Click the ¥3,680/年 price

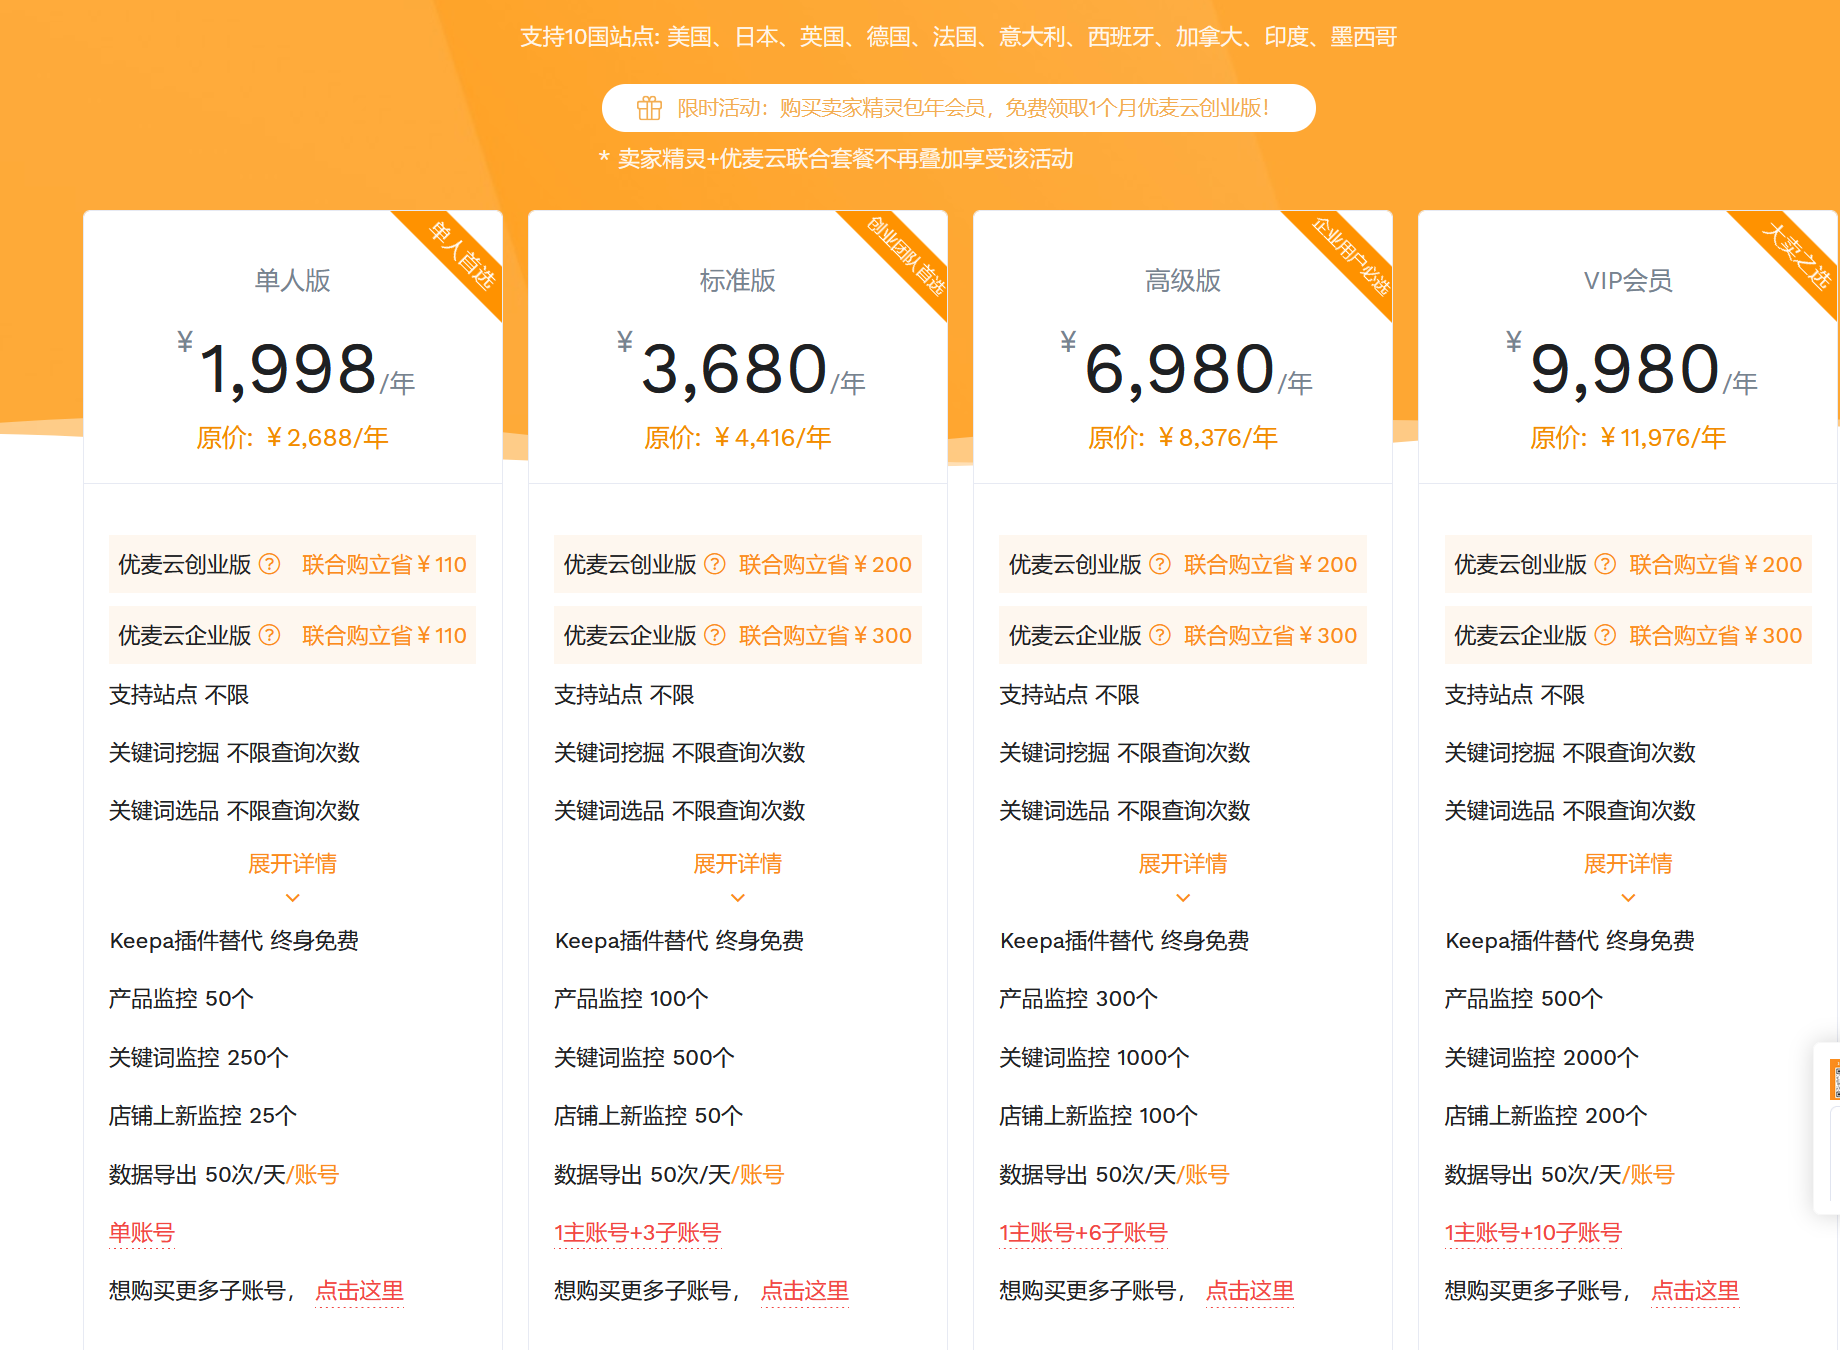pyautogui.click(x=741, y=368)
